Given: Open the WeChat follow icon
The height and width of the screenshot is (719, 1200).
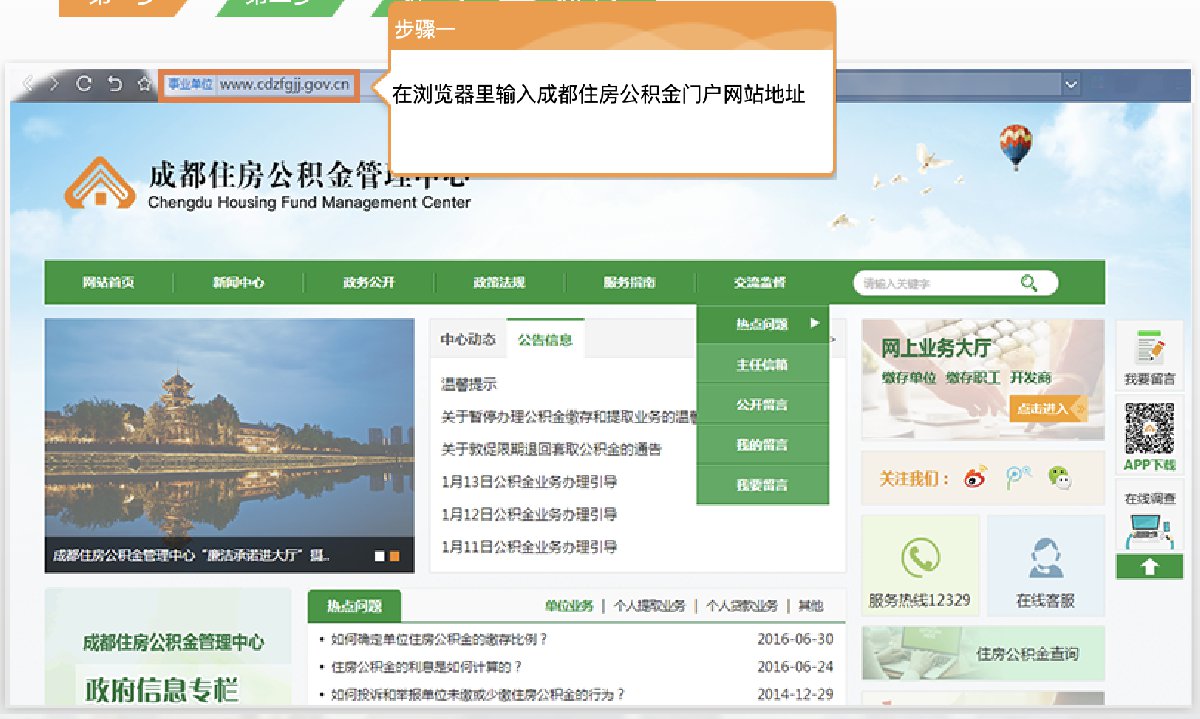Looking at the screenshot, I should click(1060, 478).
